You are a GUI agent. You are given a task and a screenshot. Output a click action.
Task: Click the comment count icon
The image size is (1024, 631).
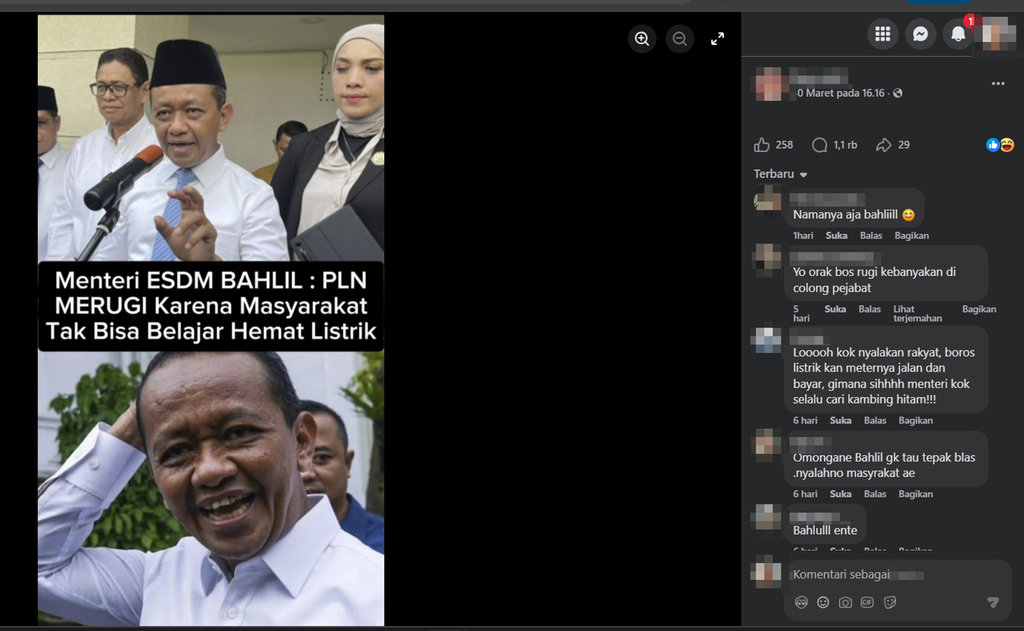click(820, 145)
